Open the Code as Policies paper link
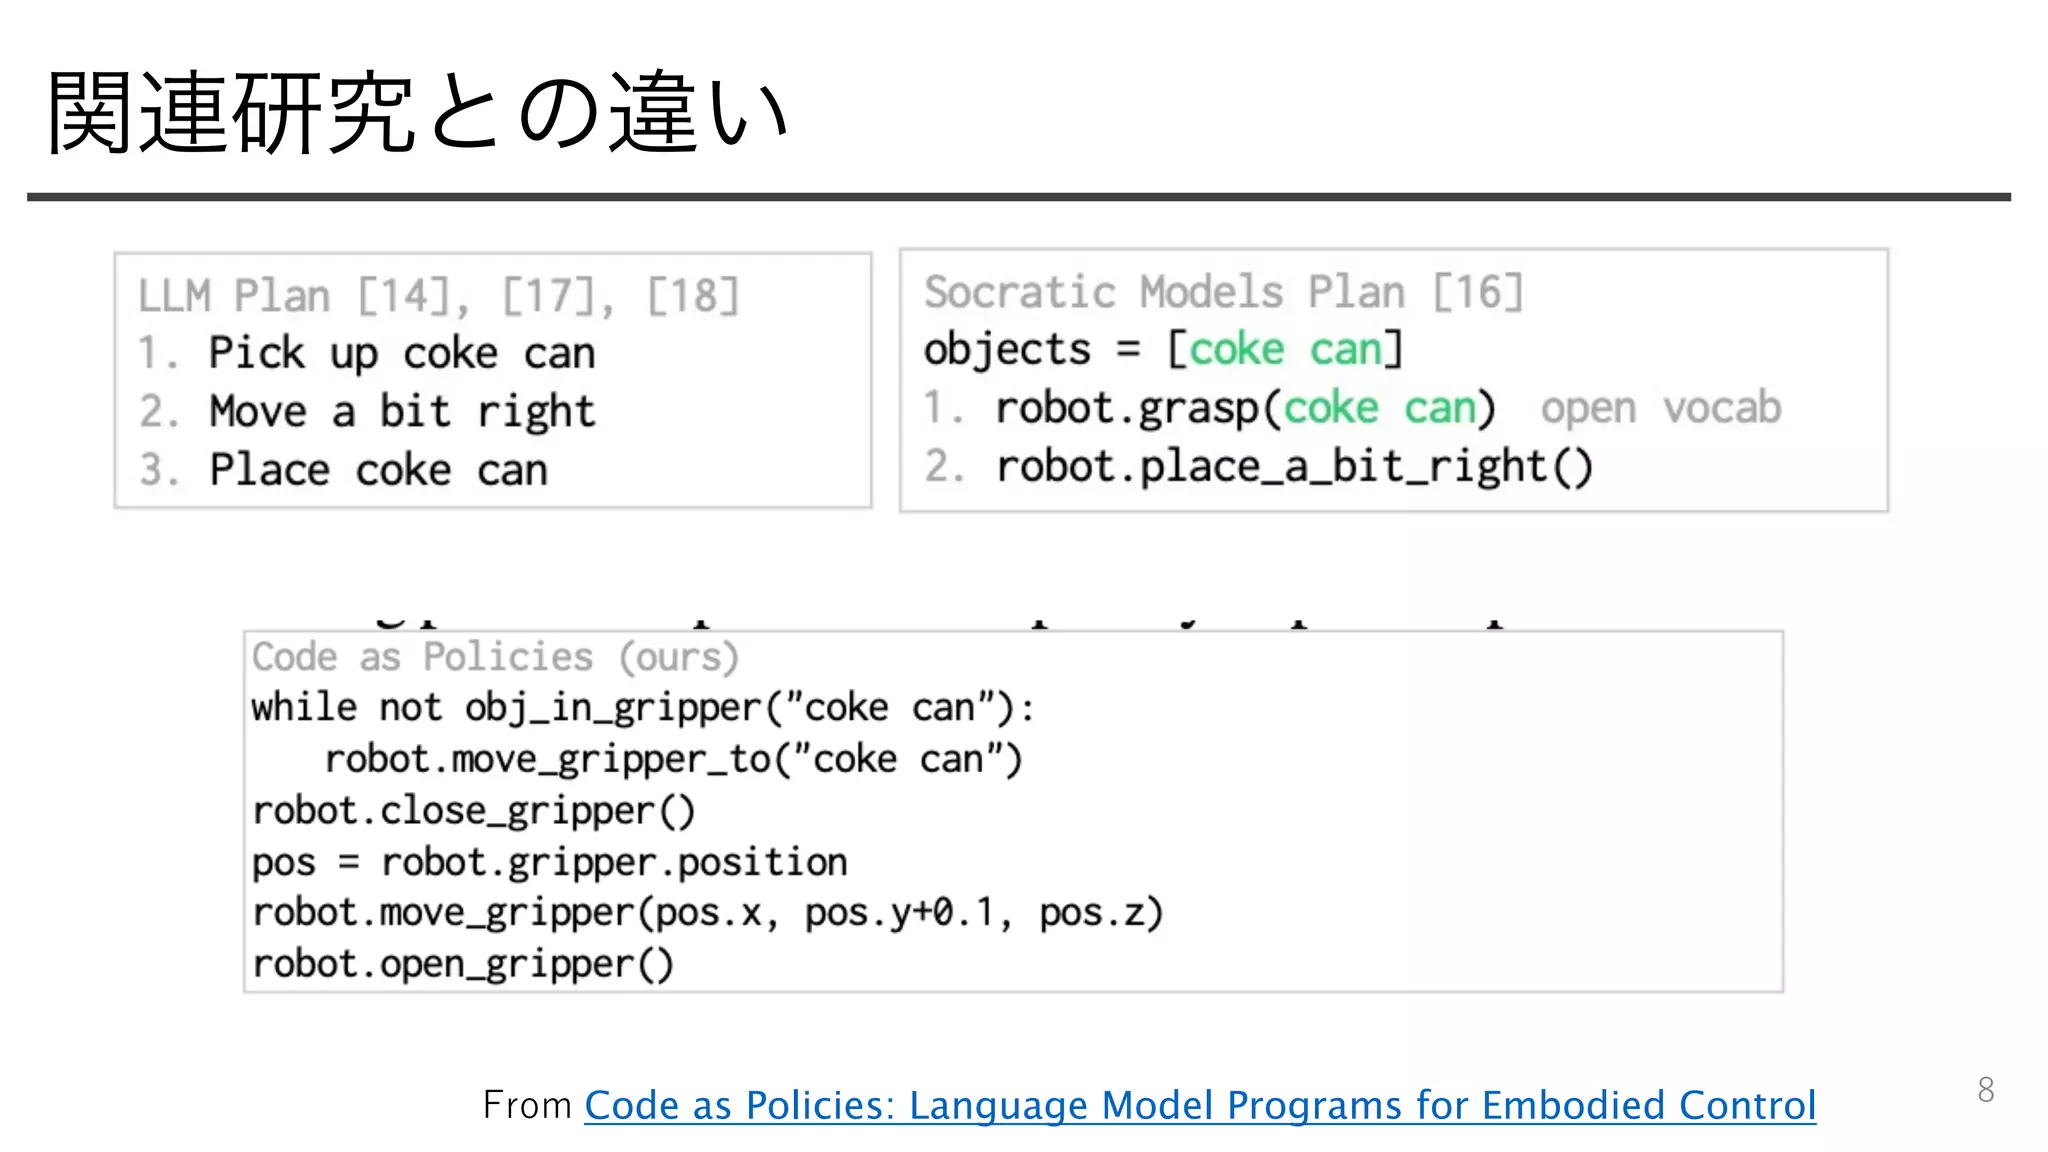2048x1152 pixels. click(x=1200, y=1106)
